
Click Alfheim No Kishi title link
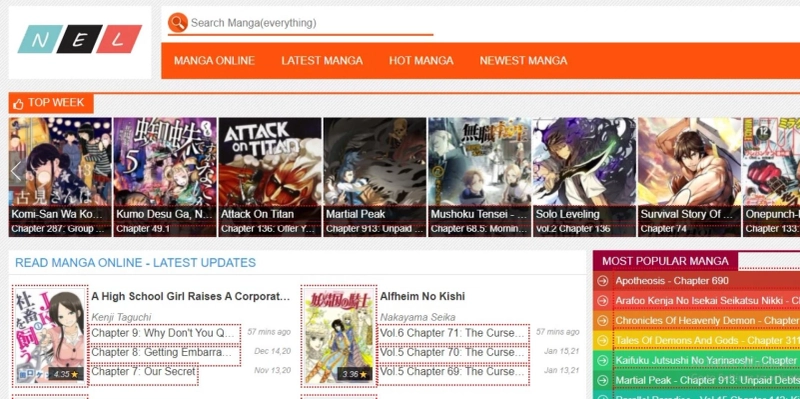click(422, 296)
